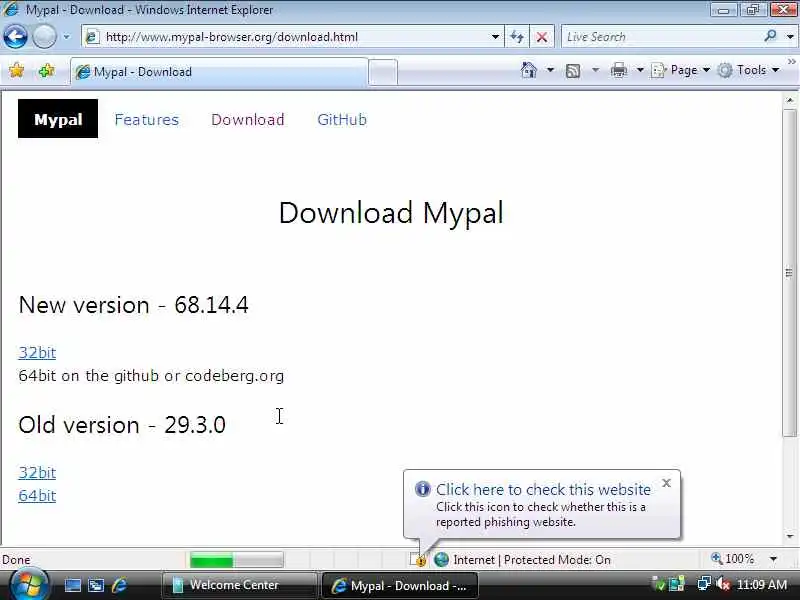Open the Favorites Center star icon
This screenshot has width=800, height=600.
click(x=16, y=70)
